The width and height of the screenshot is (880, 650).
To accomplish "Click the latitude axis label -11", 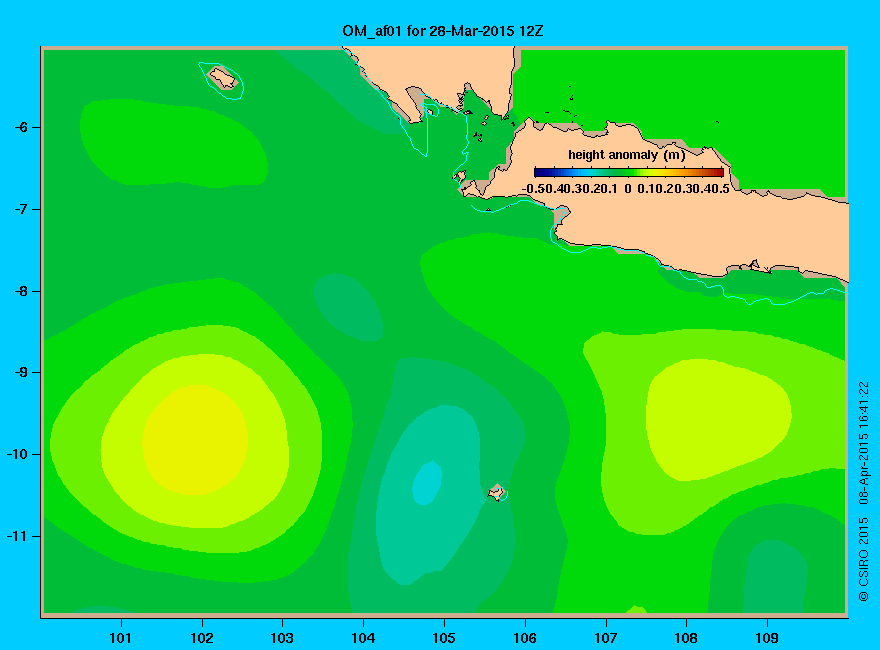I will pos(17,536).
